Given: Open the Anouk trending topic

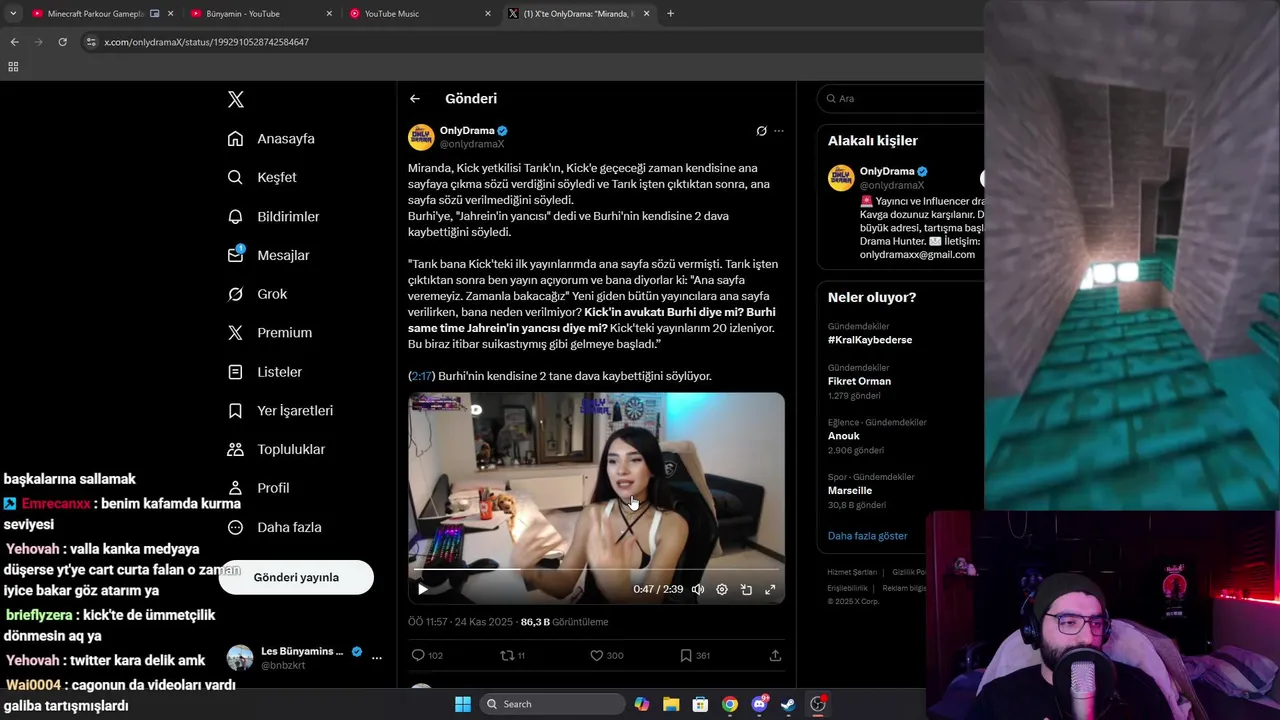Looking at the screenshot, I should [x=844, y=436].
